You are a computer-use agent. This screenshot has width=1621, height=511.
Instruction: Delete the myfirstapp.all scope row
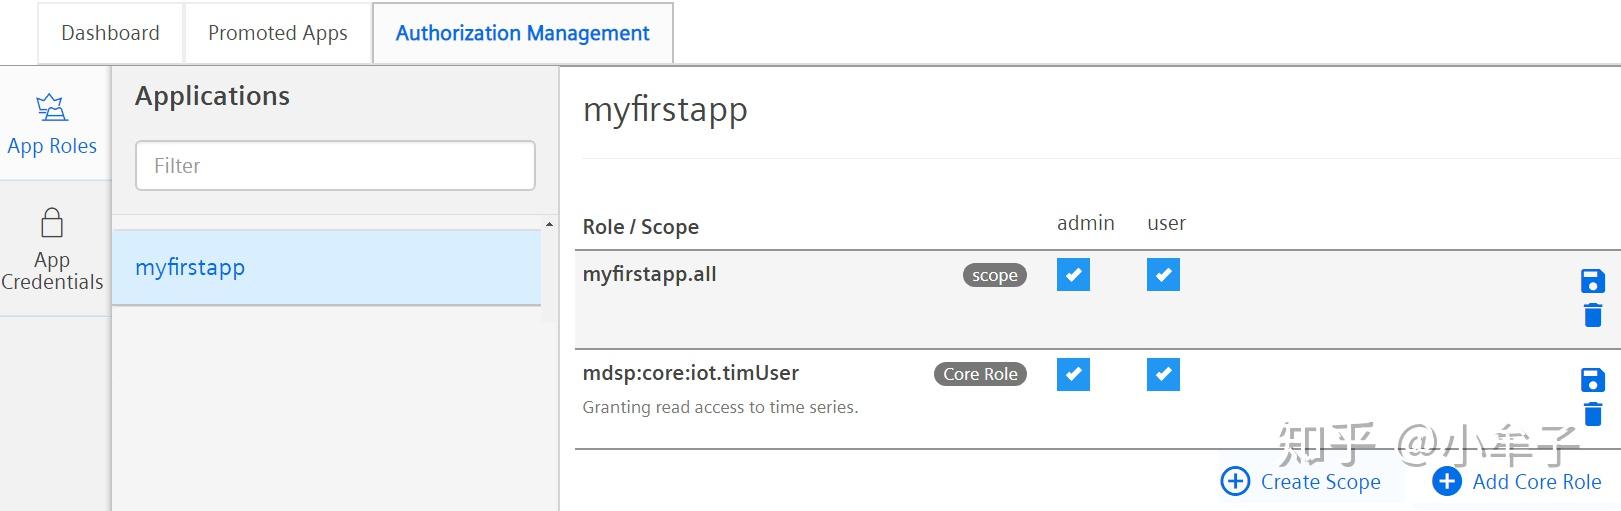[1593, 316]
